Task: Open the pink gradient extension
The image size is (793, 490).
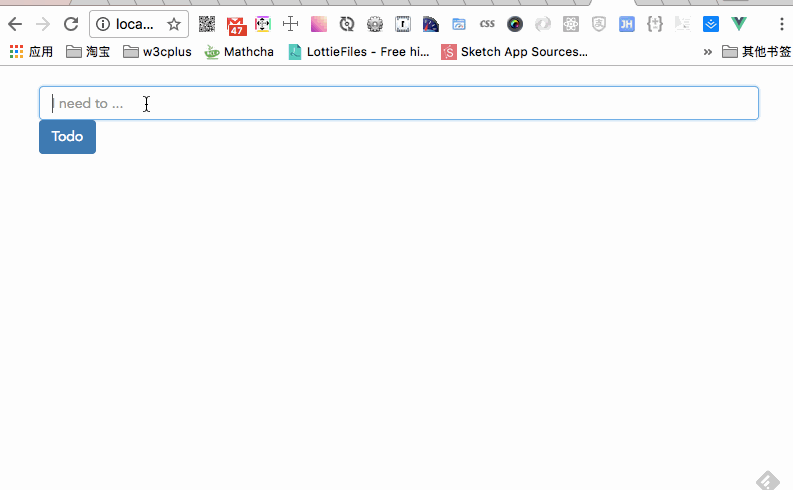Action: point(319,24)
